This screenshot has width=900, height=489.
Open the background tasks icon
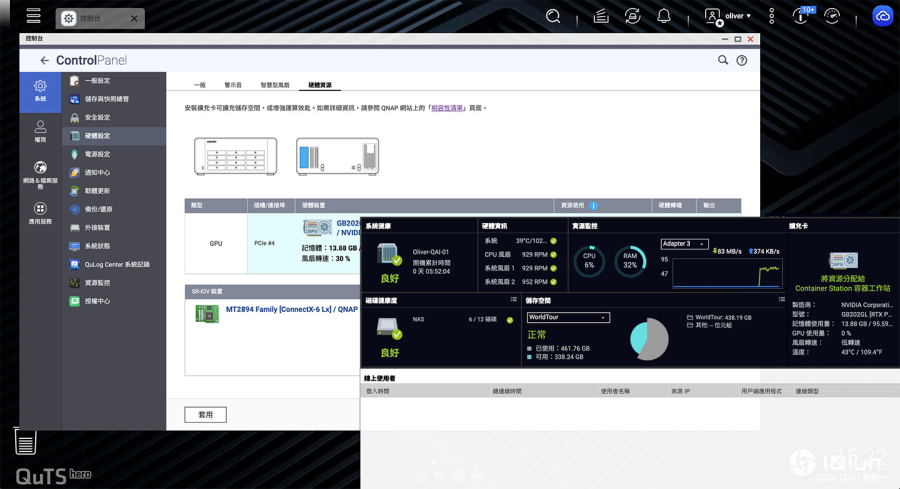click(600, 17)
